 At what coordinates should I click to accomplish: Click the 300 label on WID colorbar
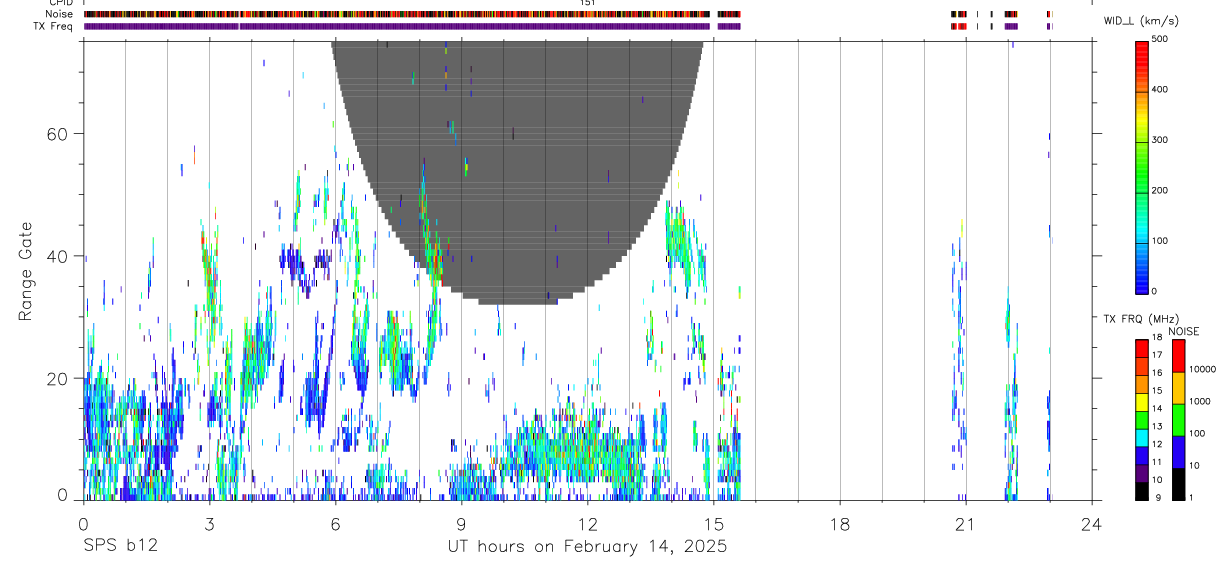(1160, 140)
